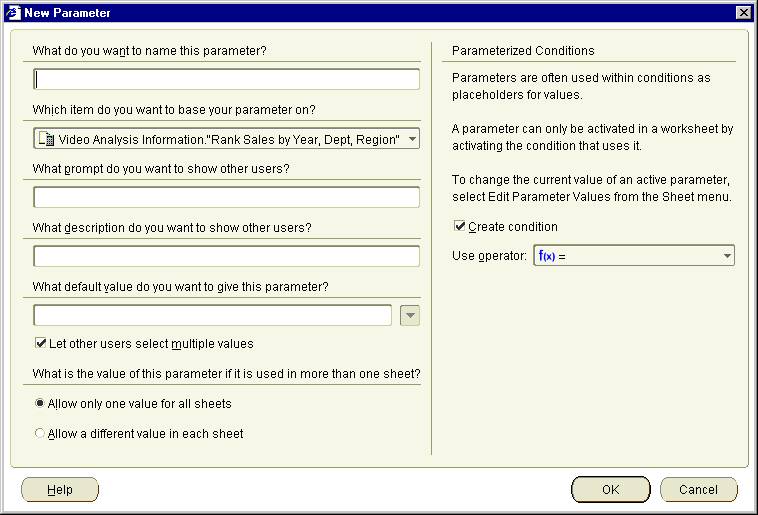Open the default value list arrow button
758x515 pixels.
pos(410,315)
